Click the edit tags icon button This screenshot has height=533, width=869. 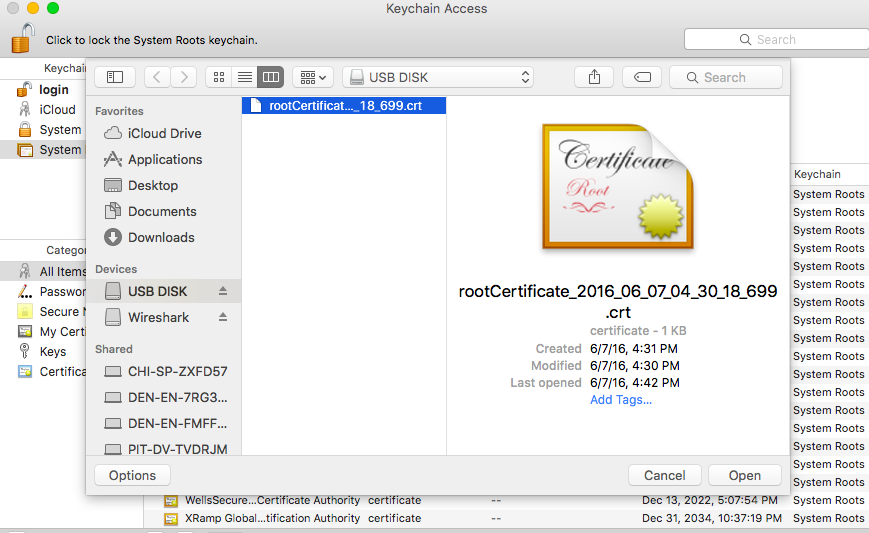pos(641,77)
